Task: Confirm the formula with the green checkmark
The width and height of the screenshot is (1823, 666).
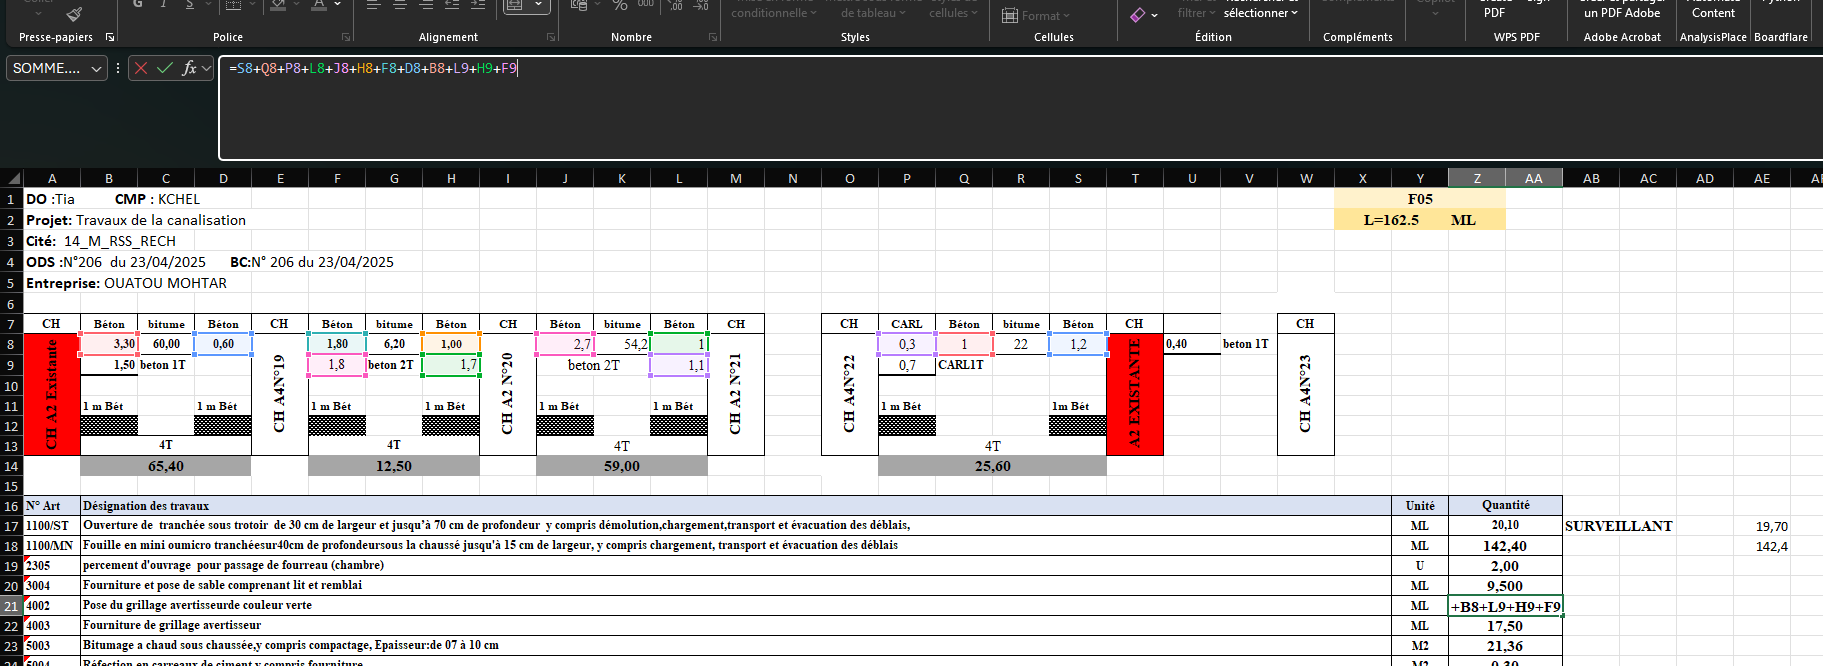Action: point(164,68)
